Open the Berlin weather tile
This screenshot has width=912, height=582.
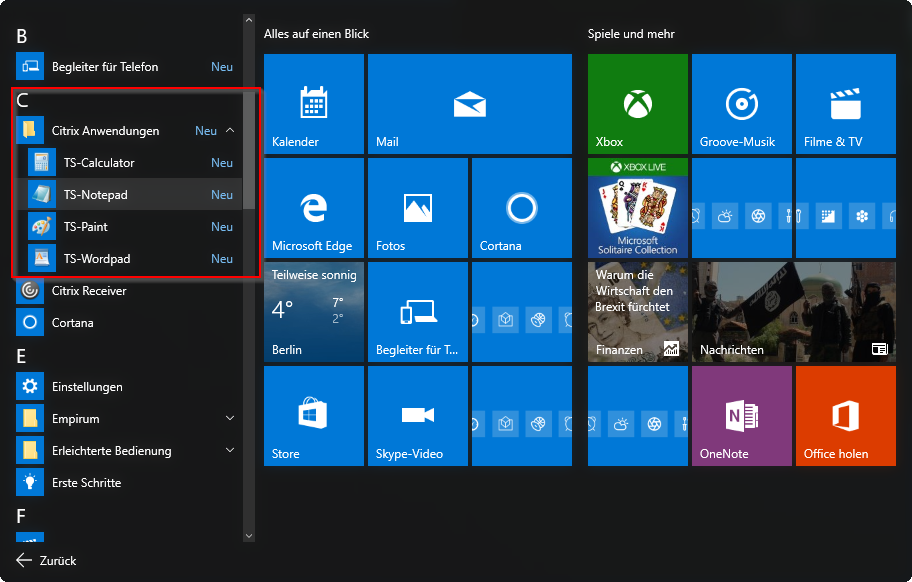pos(314,312)
